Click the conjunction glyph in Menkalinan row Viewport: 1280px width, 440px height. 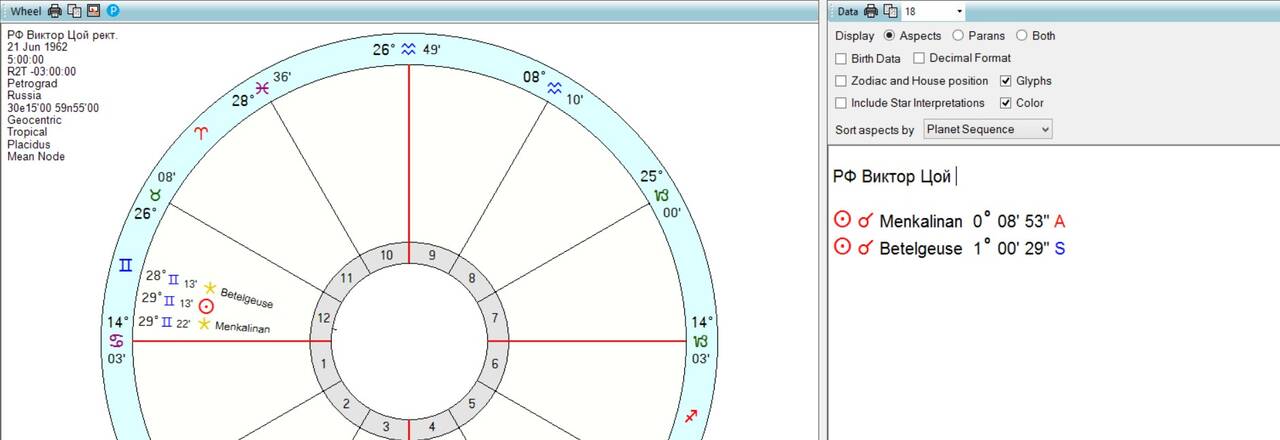point(865,221)
